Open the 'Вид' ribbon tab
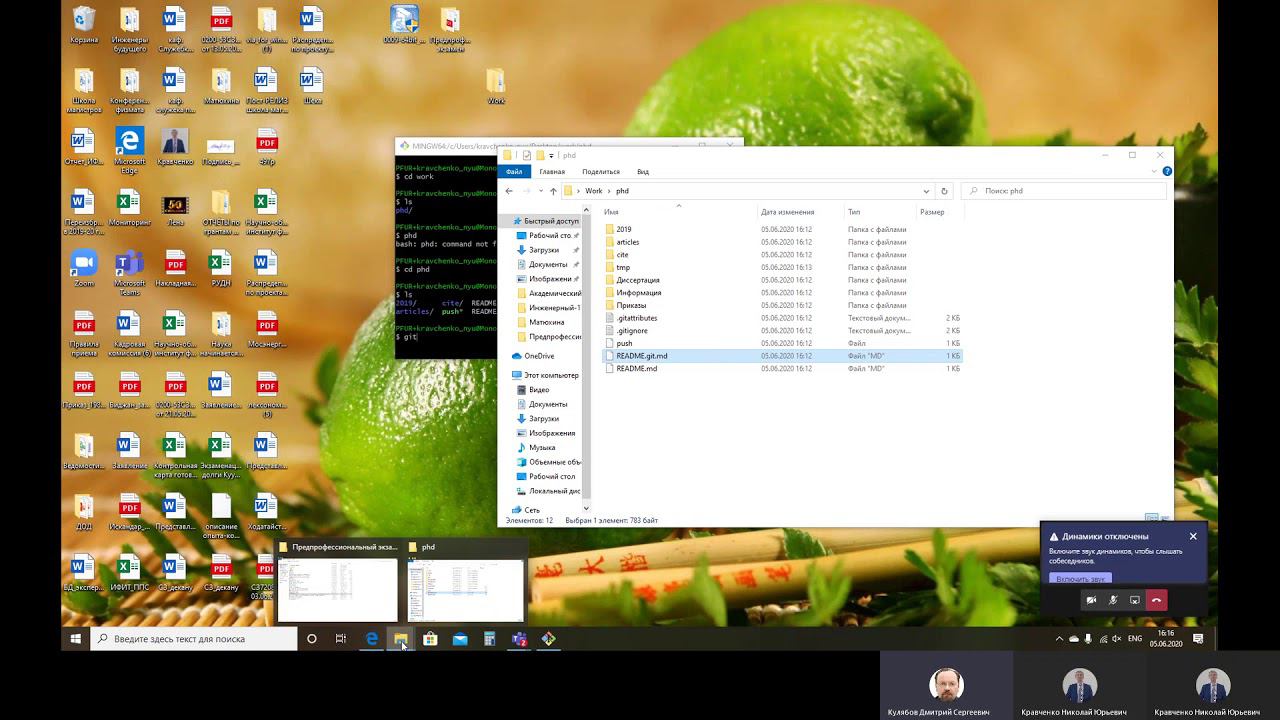Viewport: 1280px width, 720px height. click(643, 172)
